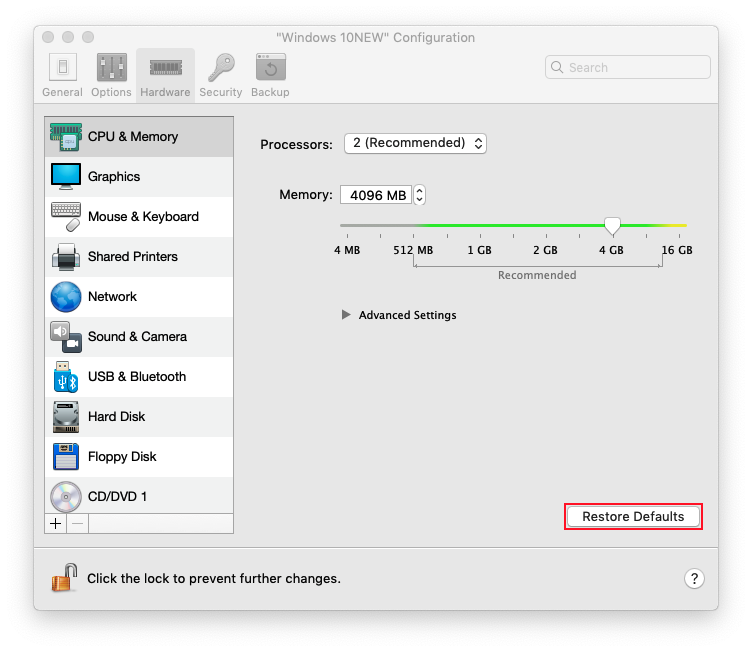Open USB & Bluetooth settings

coord(136,377)
